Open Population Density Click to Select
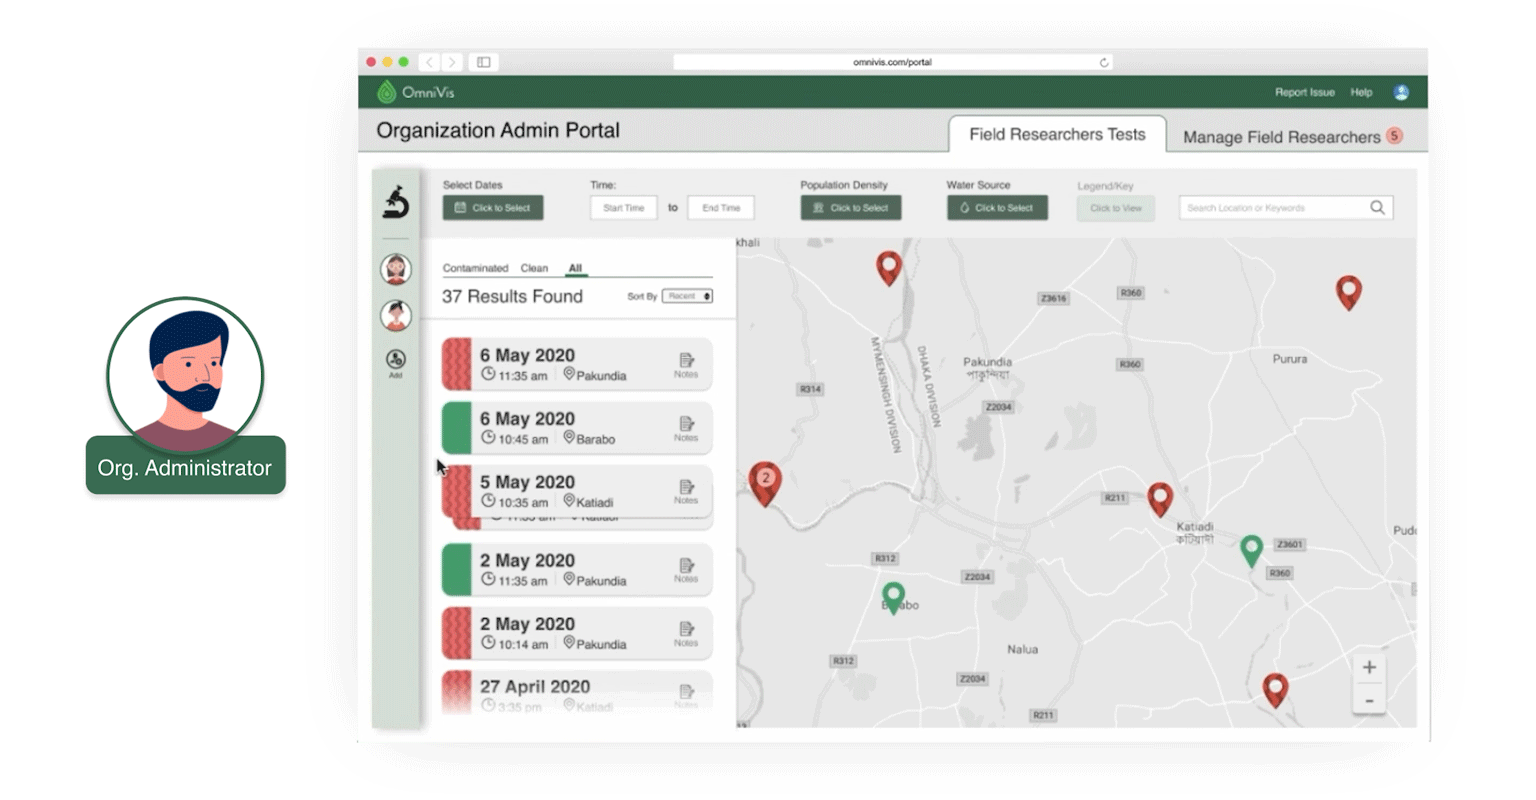The height and width of the screenshot is (800, 1536). click(x=851, y=208)
